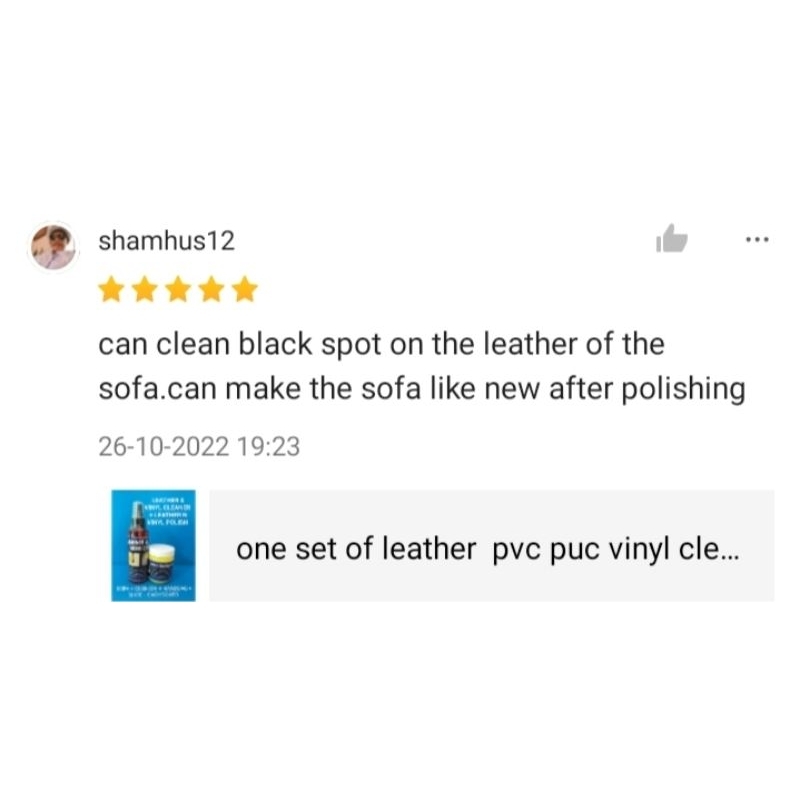Like the review with the thumbs-up icon
The height and width of the screenshot is (800, 800).
(671, 239)
